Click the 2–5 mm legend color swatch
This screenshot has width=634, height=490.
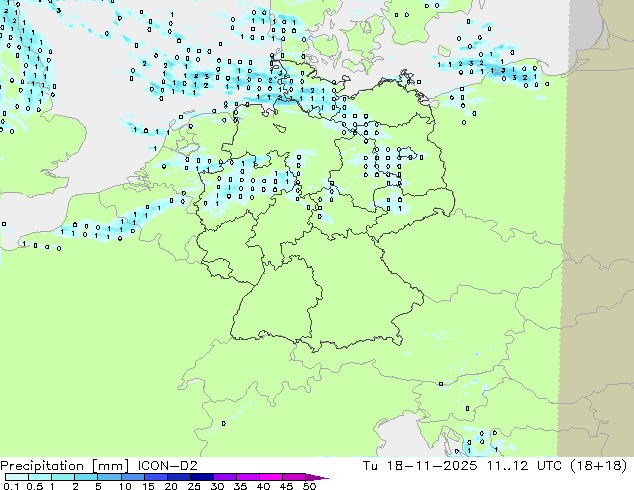click(x=86, y=477)
